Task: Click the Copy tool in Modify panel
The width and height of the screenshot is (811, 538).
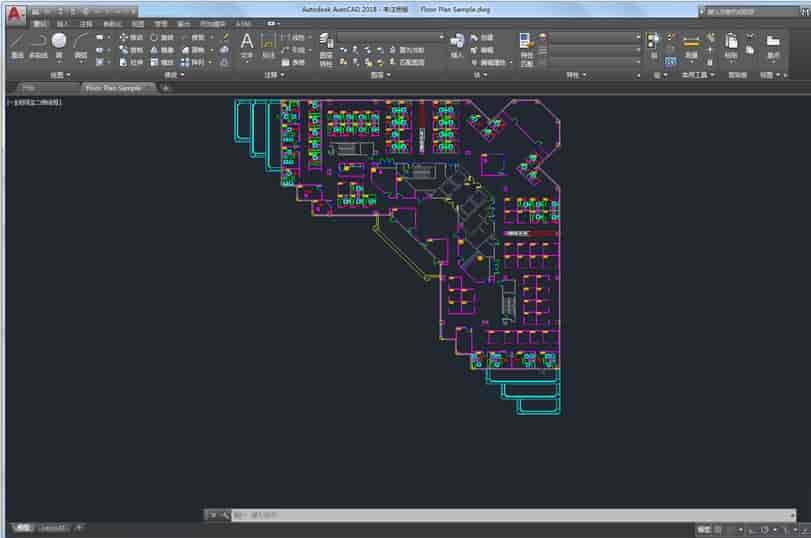Action: click(131, 50)
